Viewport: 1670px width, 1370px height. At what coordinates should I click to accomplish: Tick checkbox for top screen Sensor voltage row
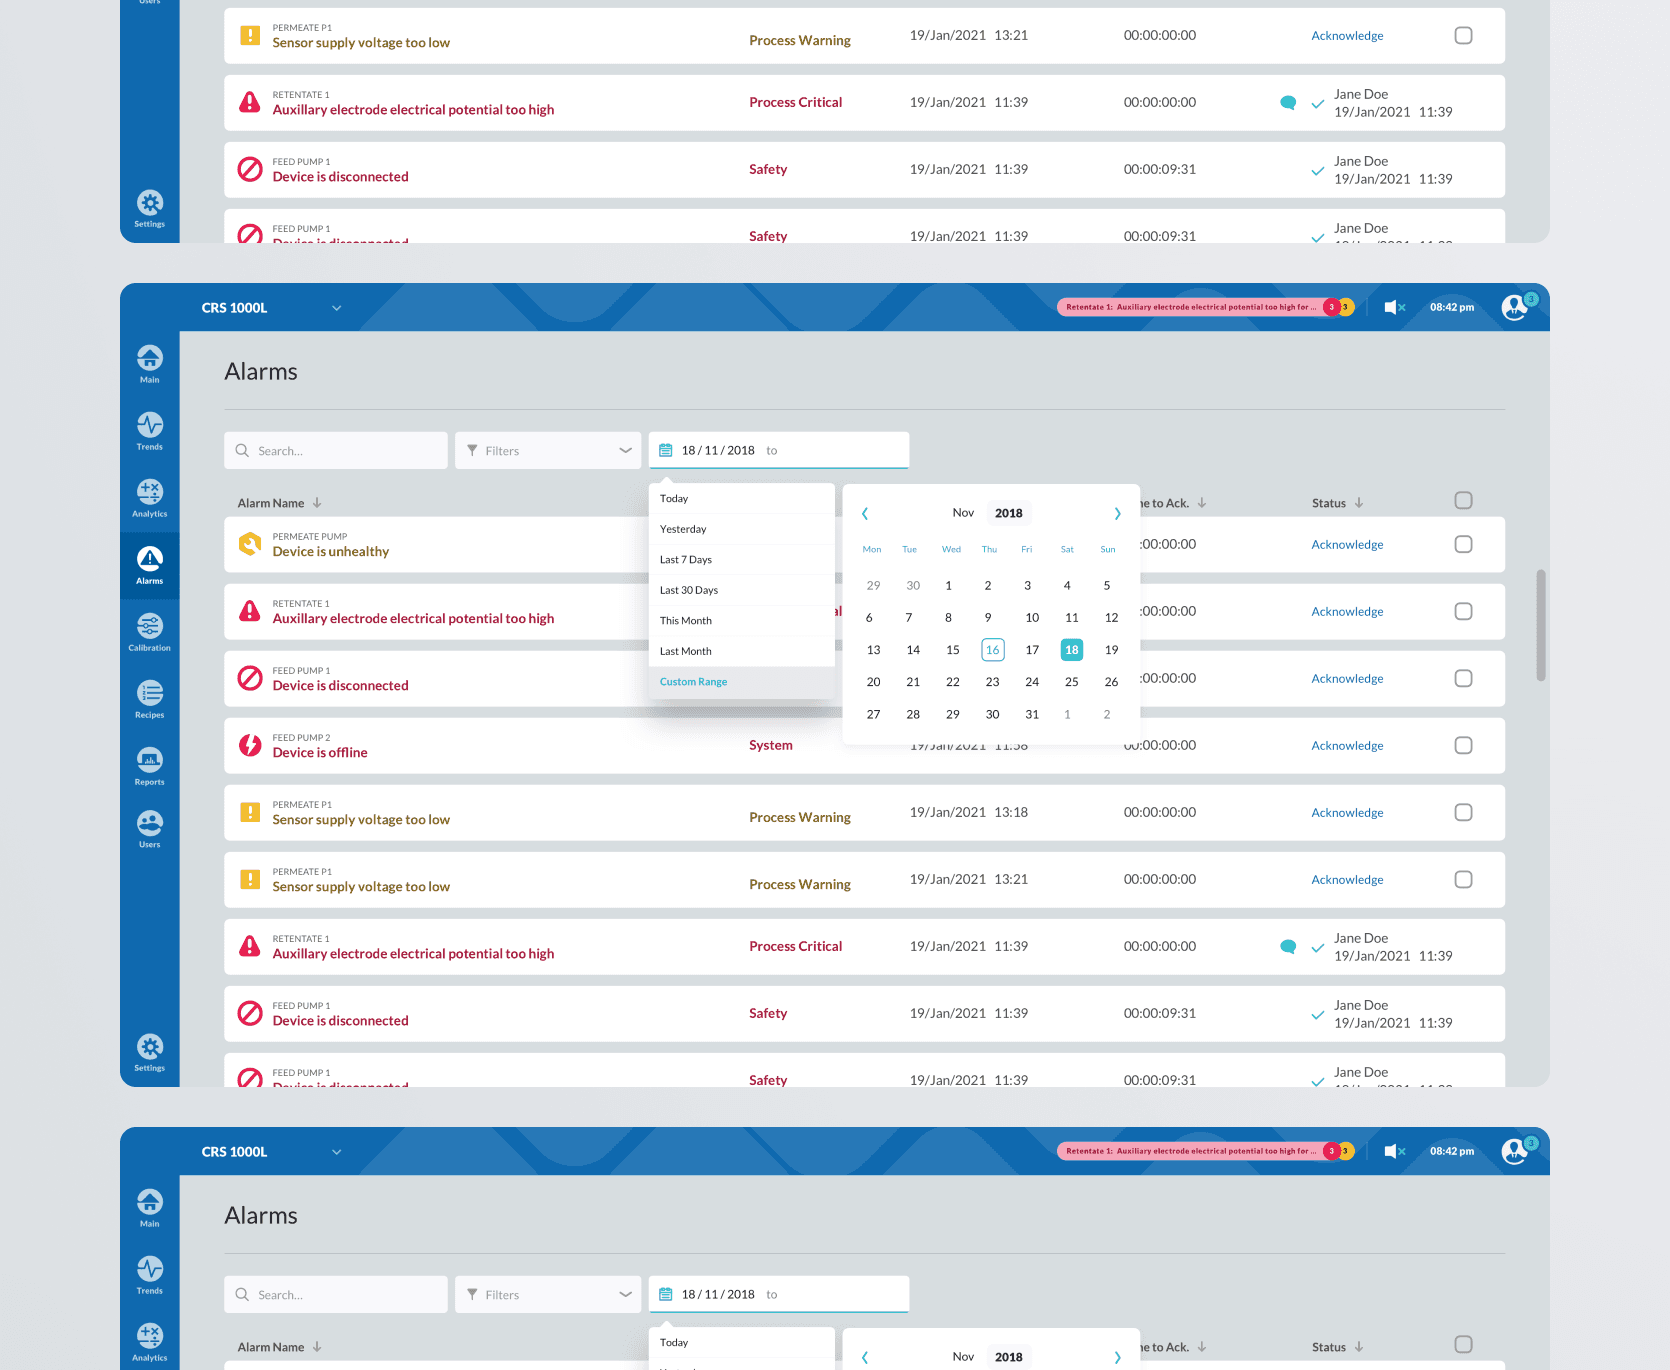[1463, 35]
